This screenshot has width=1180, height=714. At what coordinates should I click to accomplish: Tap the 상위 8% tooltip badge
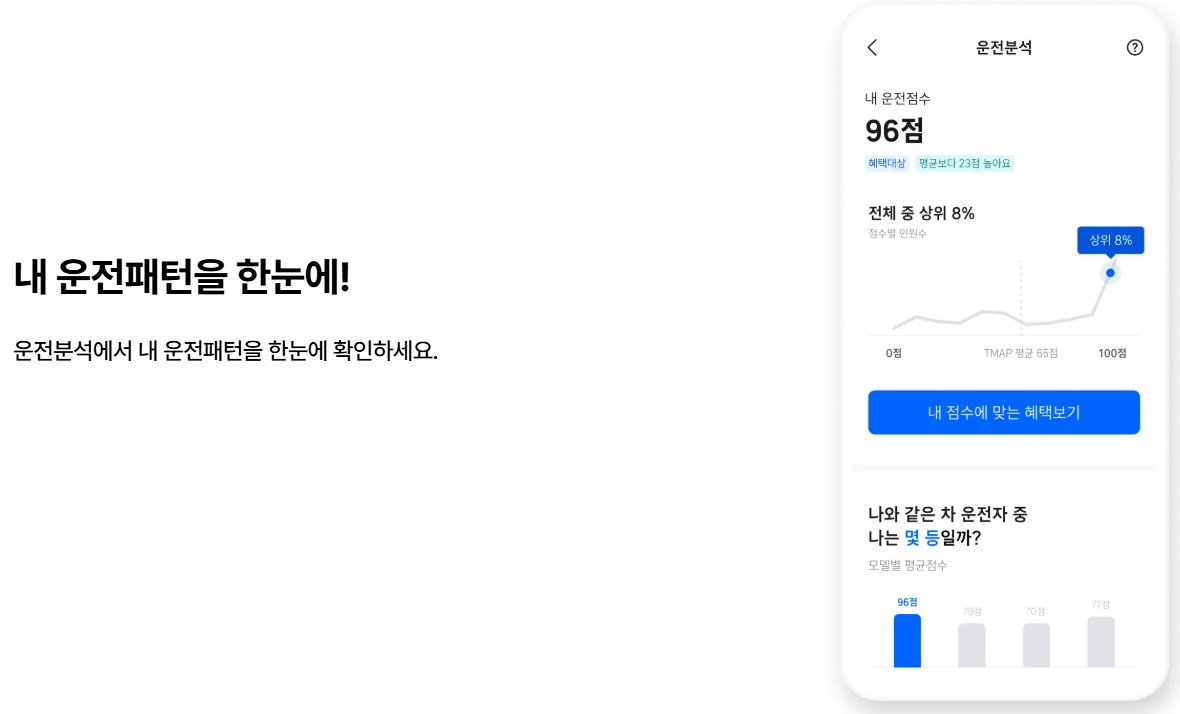[1110, 240]
